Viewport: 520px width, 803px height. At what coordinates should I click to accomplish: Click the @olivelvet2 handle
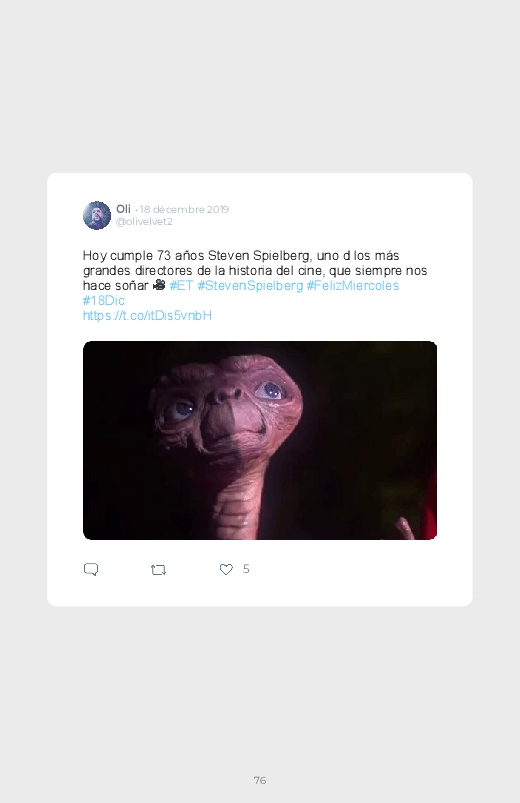pos(144,222)
